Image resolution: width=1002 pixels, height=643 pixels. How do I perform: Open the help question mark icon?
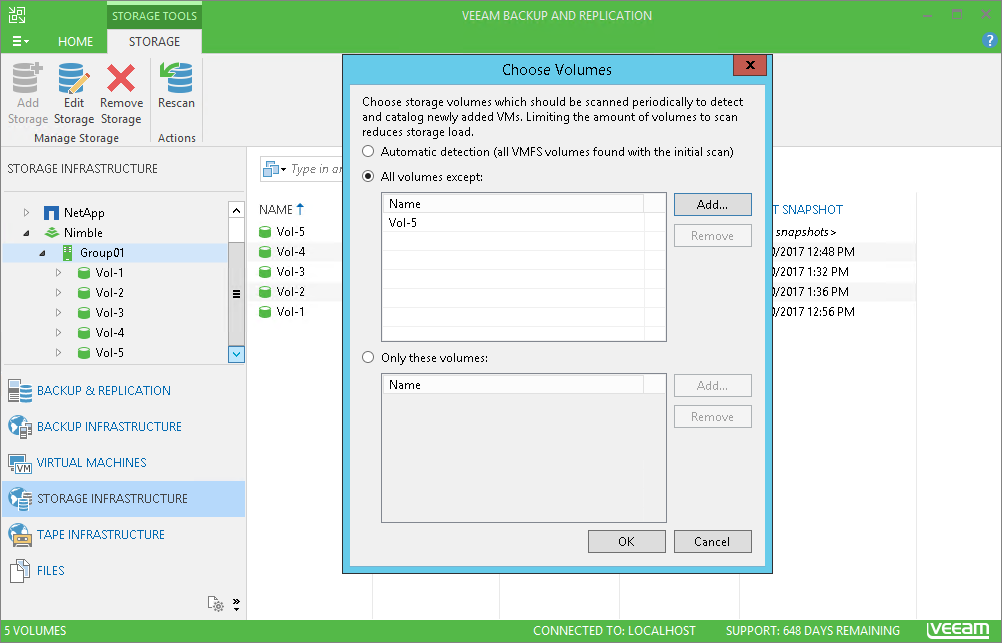pos(989,41)
